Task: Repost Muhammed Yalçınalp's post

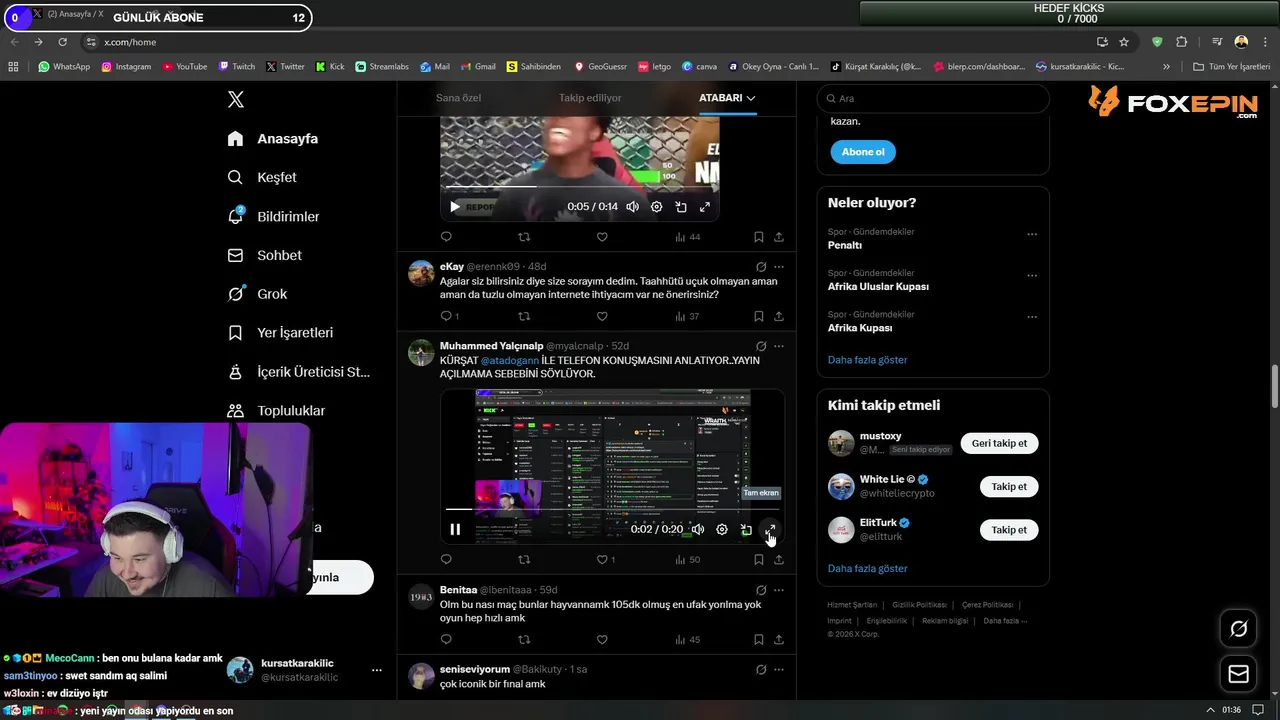Action: coord(524,559)
